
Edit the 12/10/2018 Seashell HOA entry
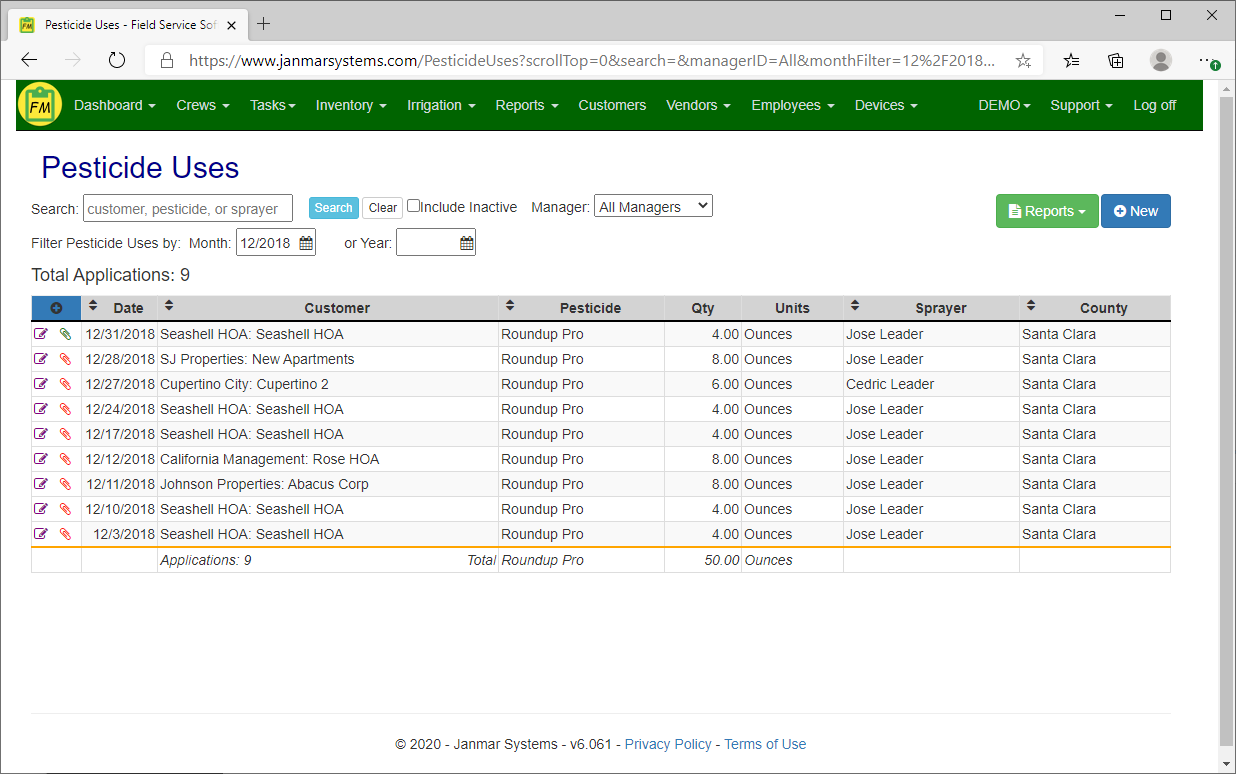(41, 509)
